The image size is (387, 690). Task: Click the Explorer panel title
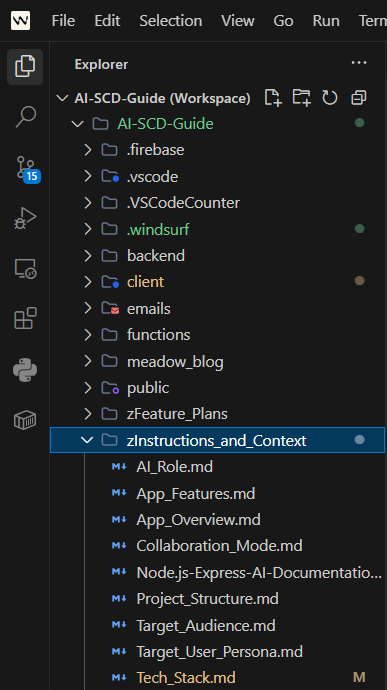pyautogui.click(x=101, y=64)
